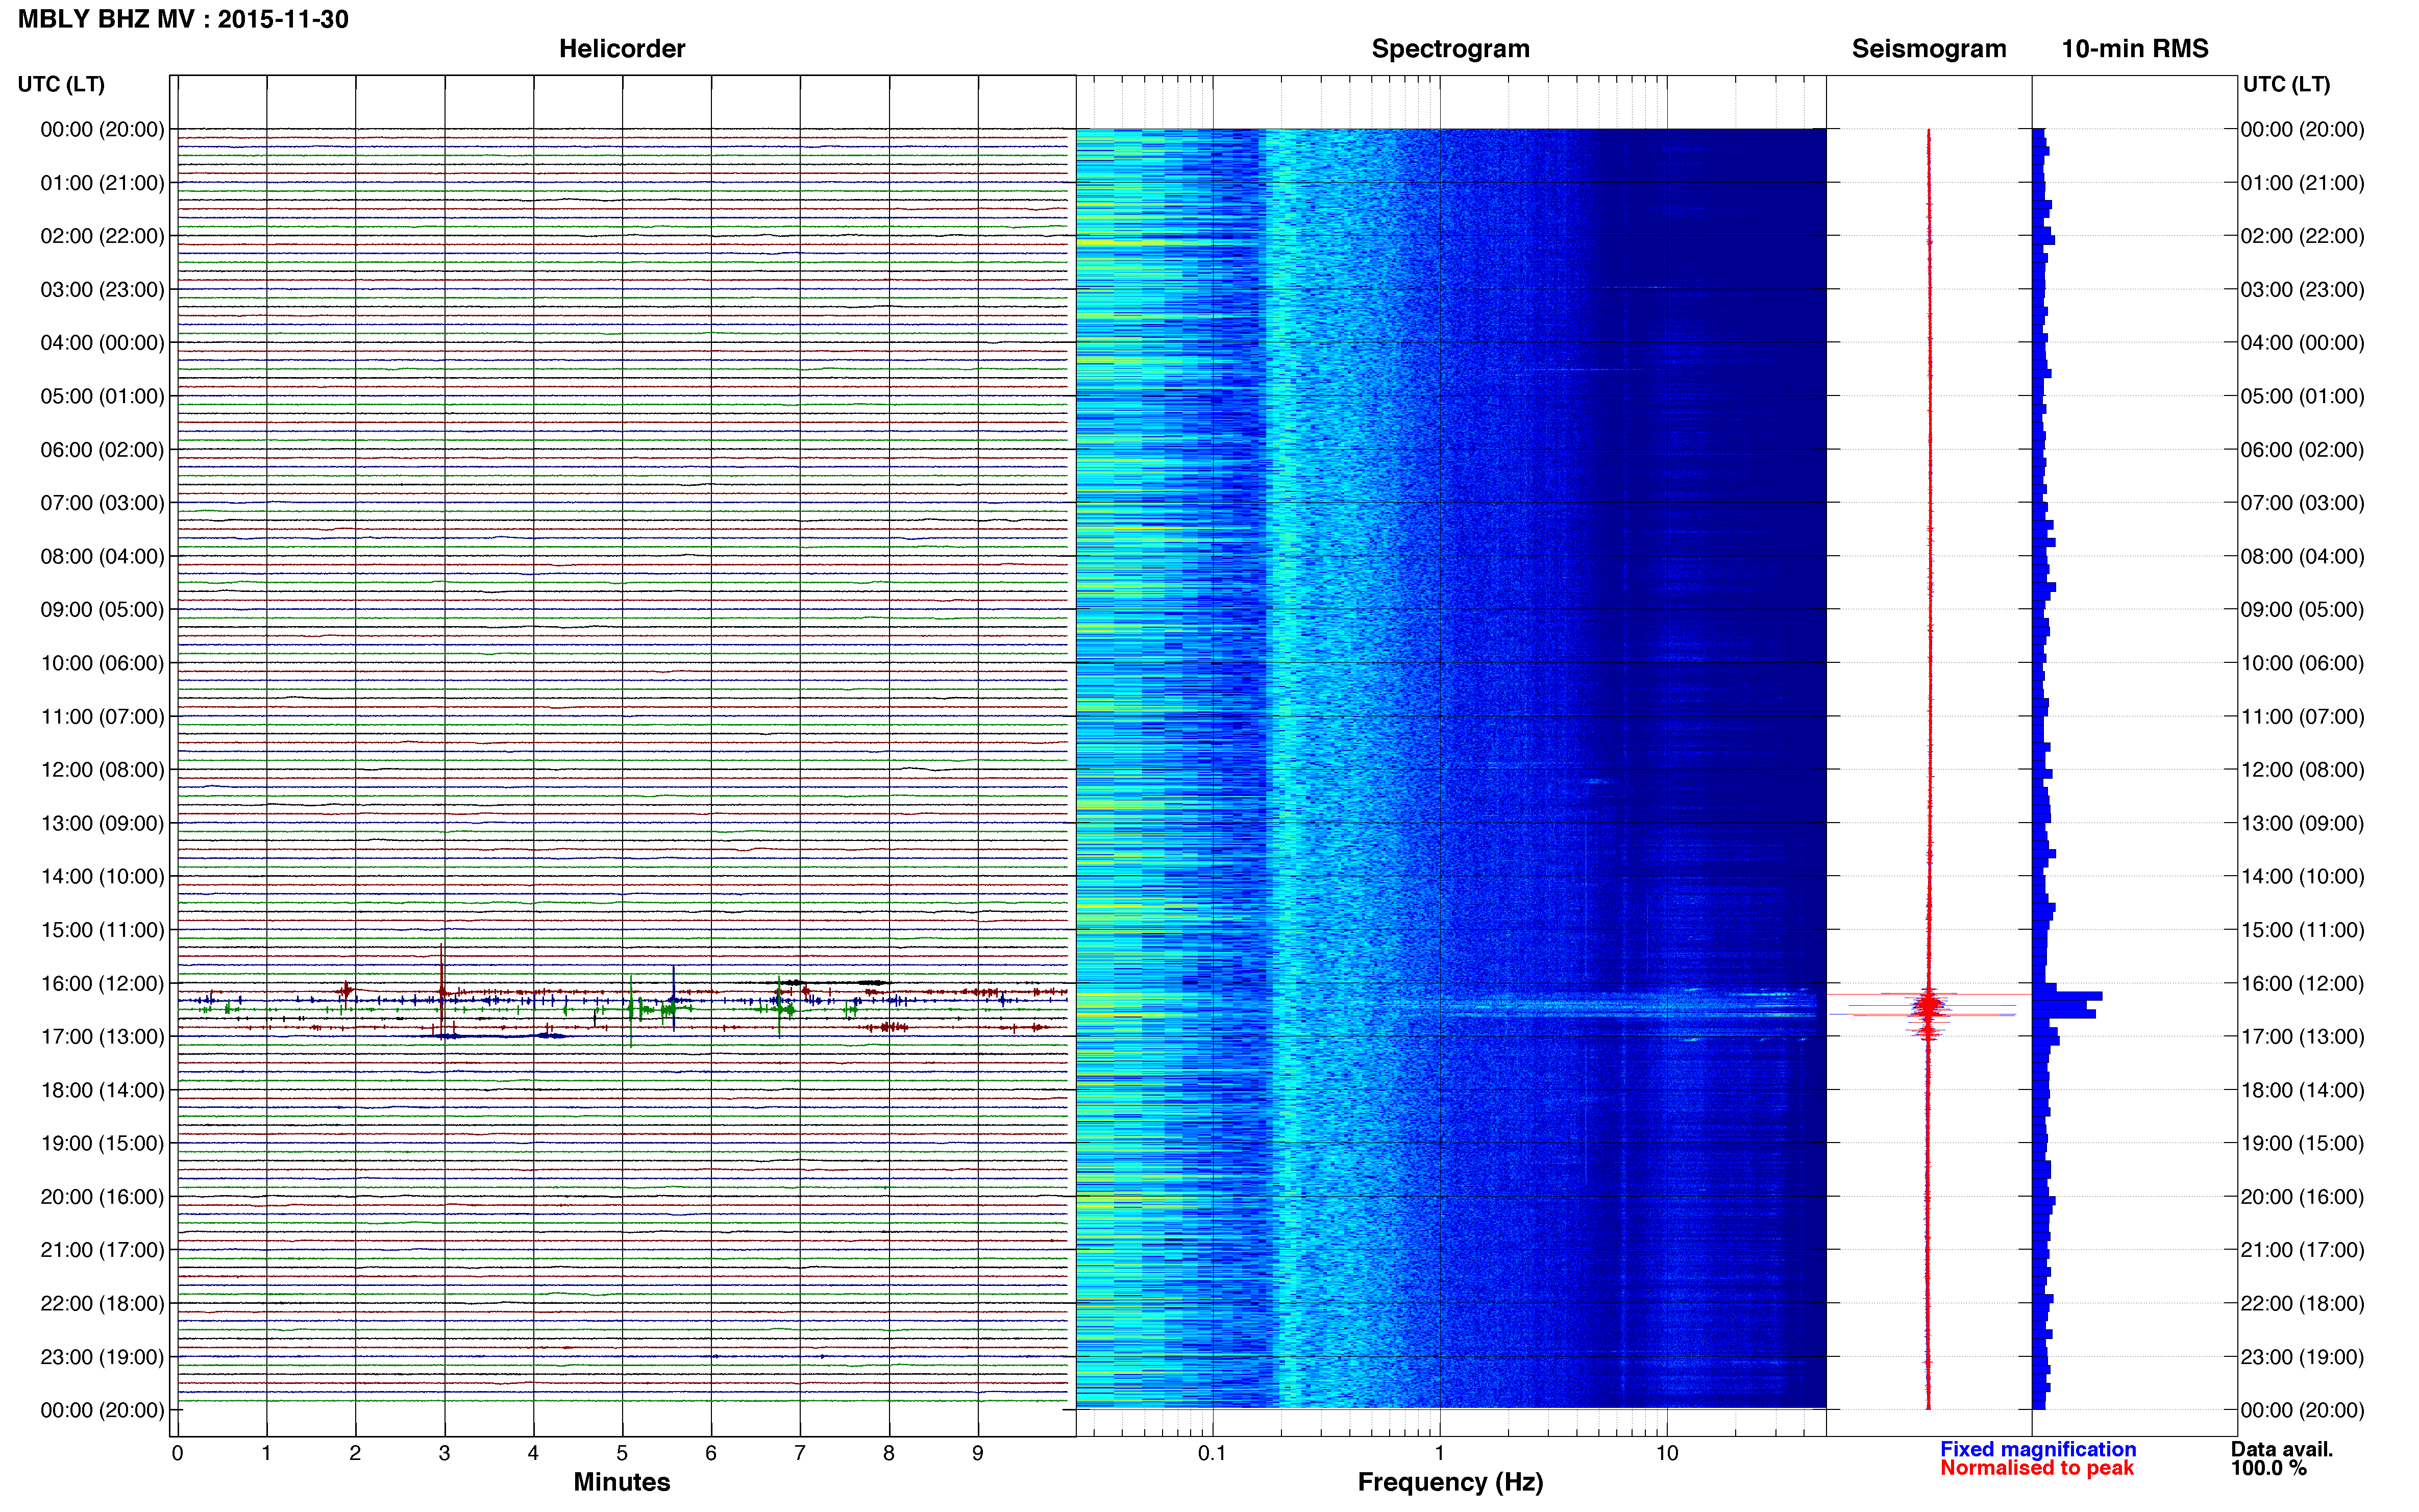Click the 0.1 frequency tick label
Viewport: 2419px width, 1512px height.
click(1212, 1454)
